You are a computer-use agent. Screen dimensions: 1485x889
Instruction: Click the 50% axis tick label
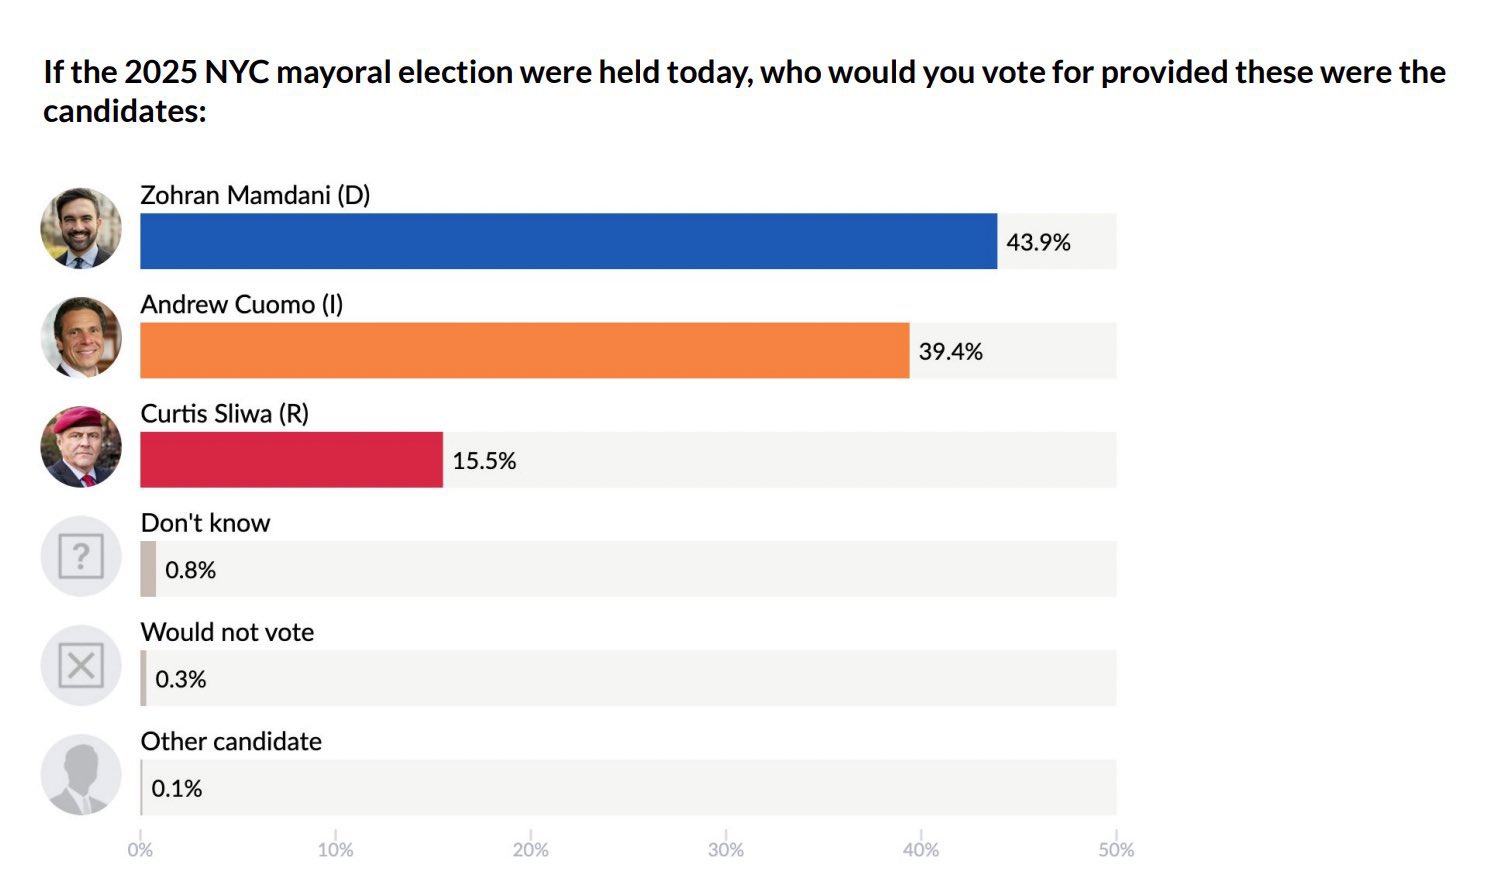[x=1116, y=850]
